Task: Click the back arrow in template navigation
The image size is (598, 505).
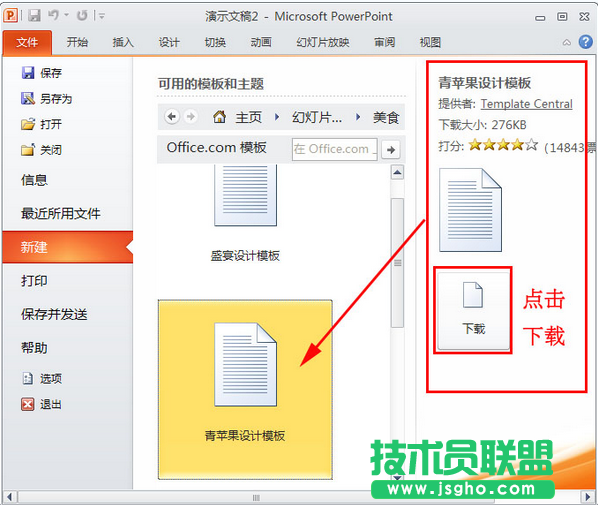Action: [x=172, y=116]
